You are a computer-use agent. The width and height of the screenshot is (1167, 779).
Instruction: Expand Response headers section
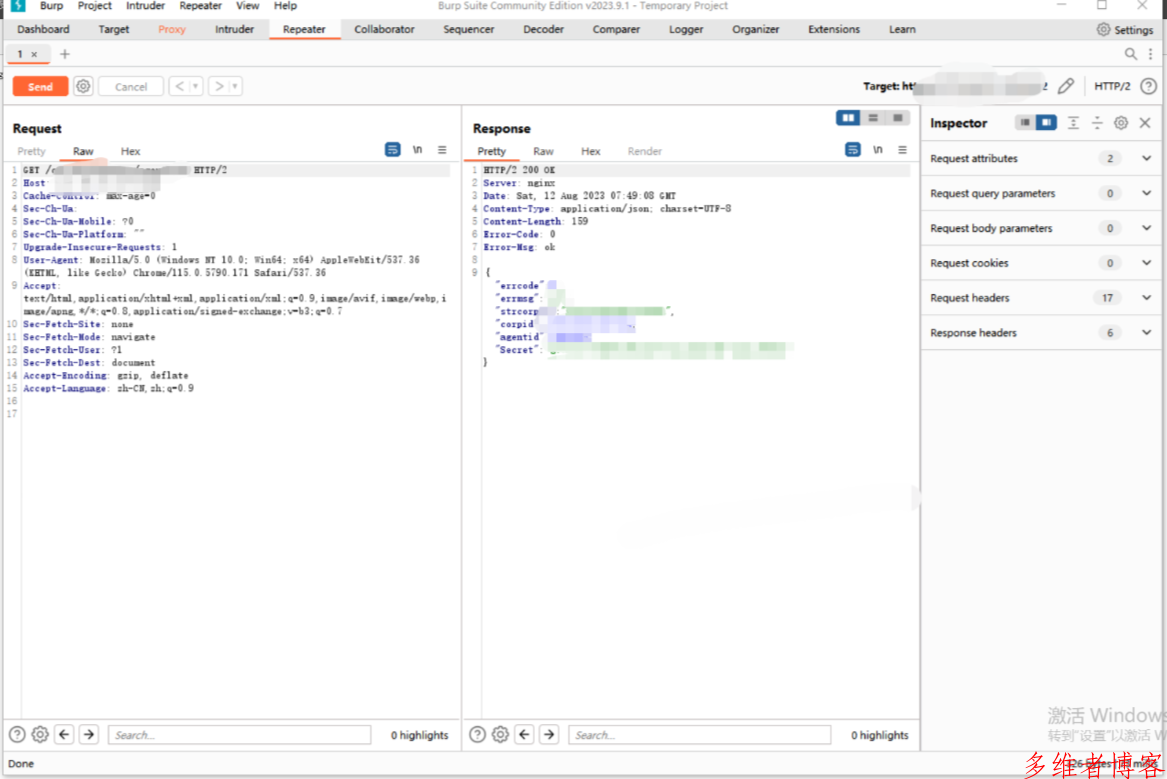(x=1041, y=333)
